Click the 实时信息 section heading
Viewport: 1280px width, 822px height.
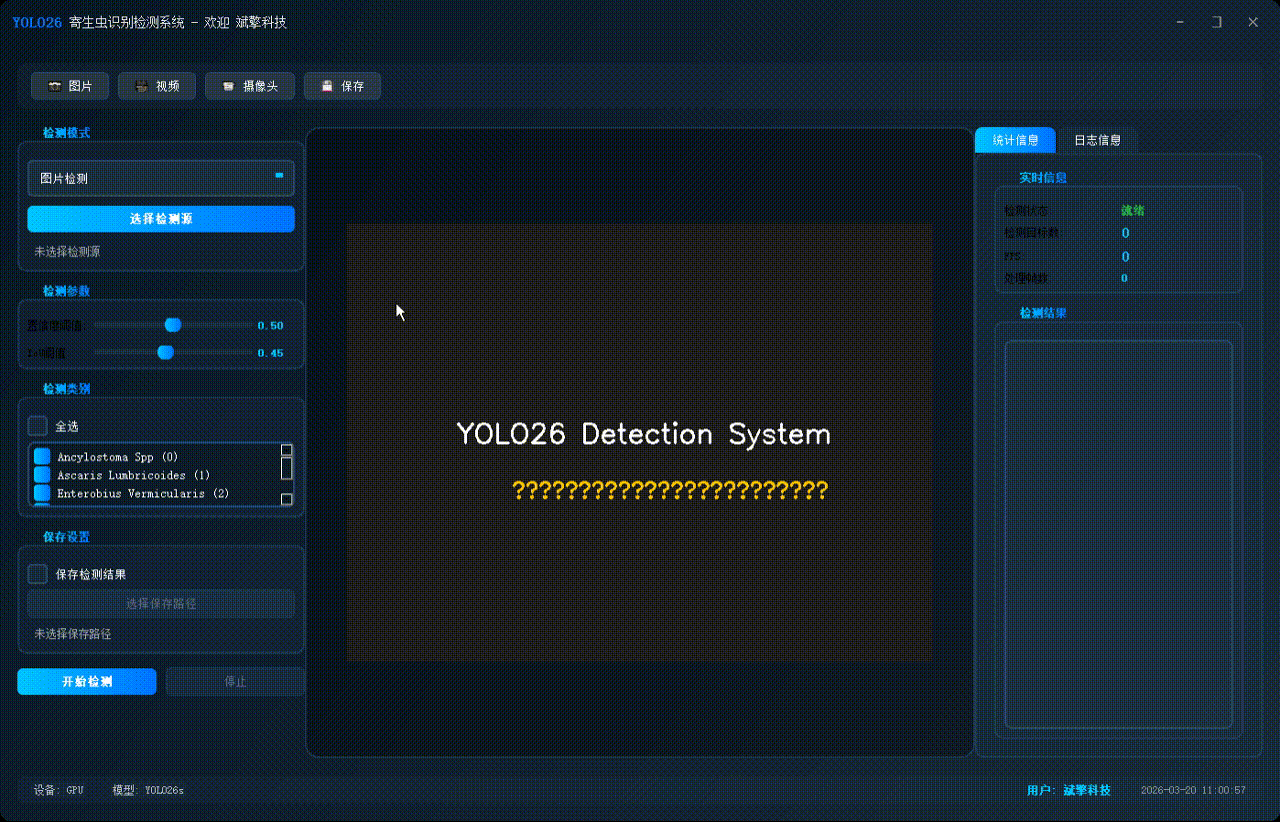point(1042,177)
